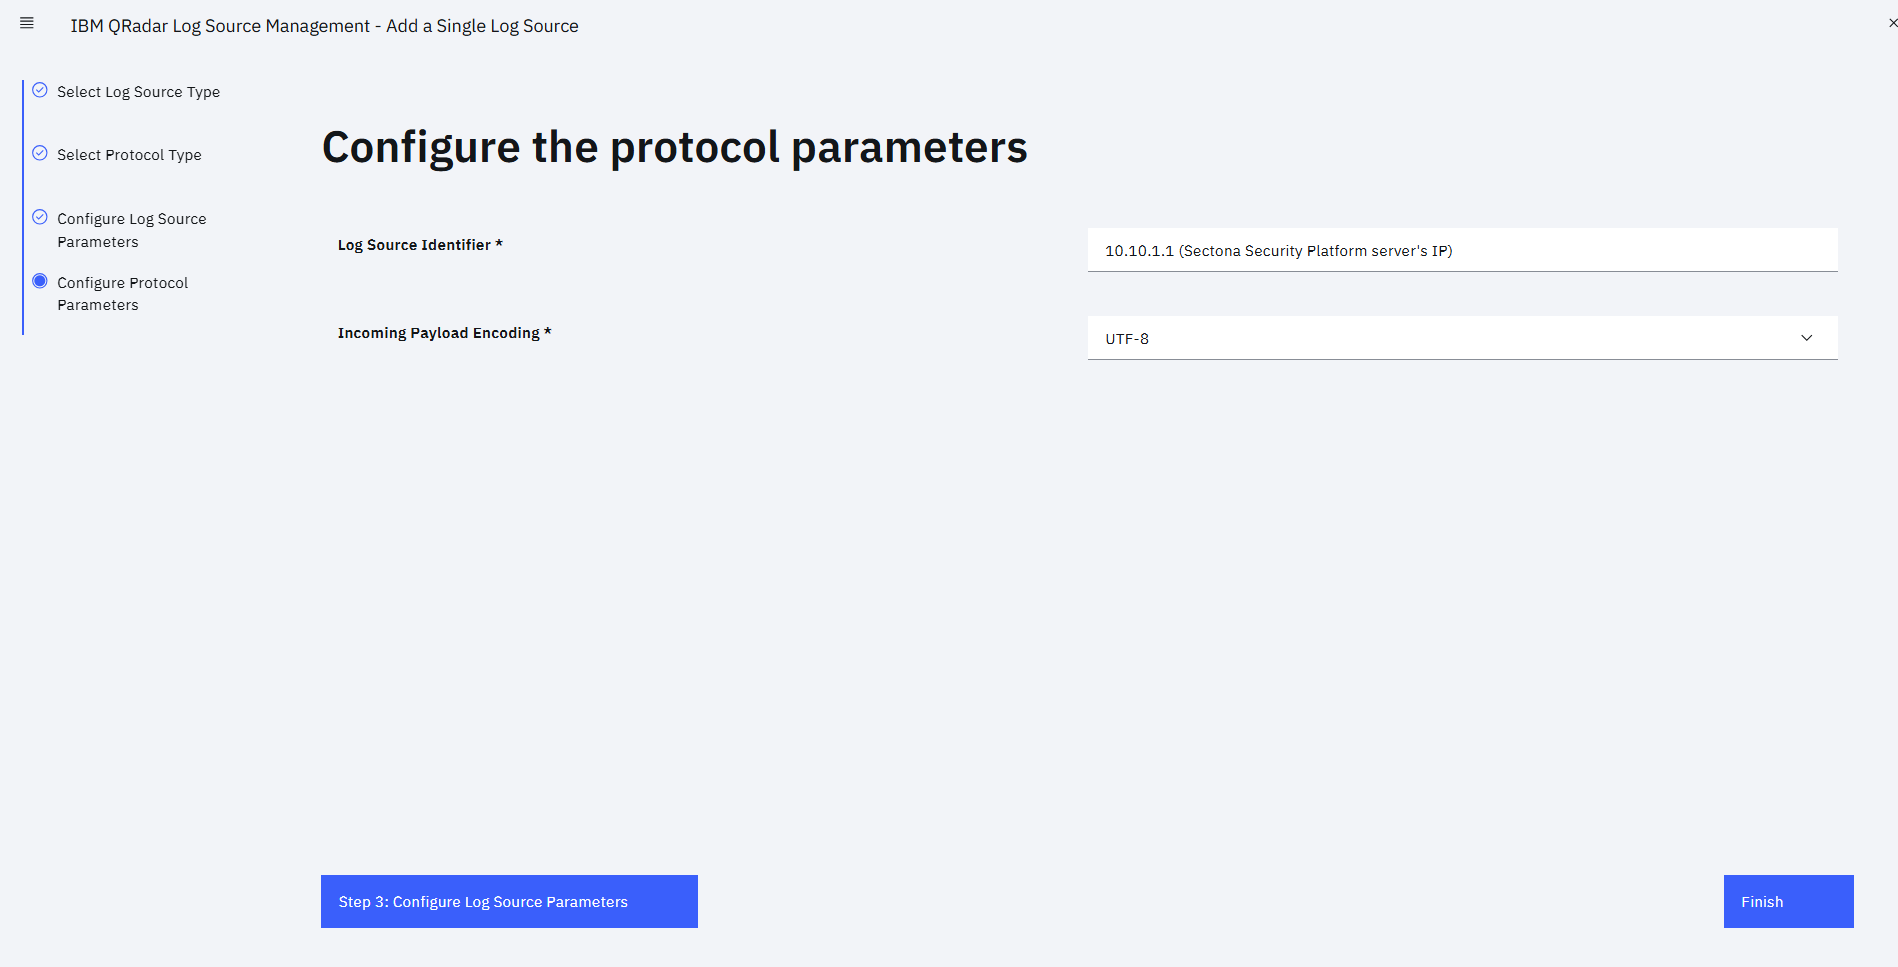The height and width of the screenshot is (967, 1898).
Task: Go back to Step 3: Configure Log Source Parameters
Action: pos(508,901)
